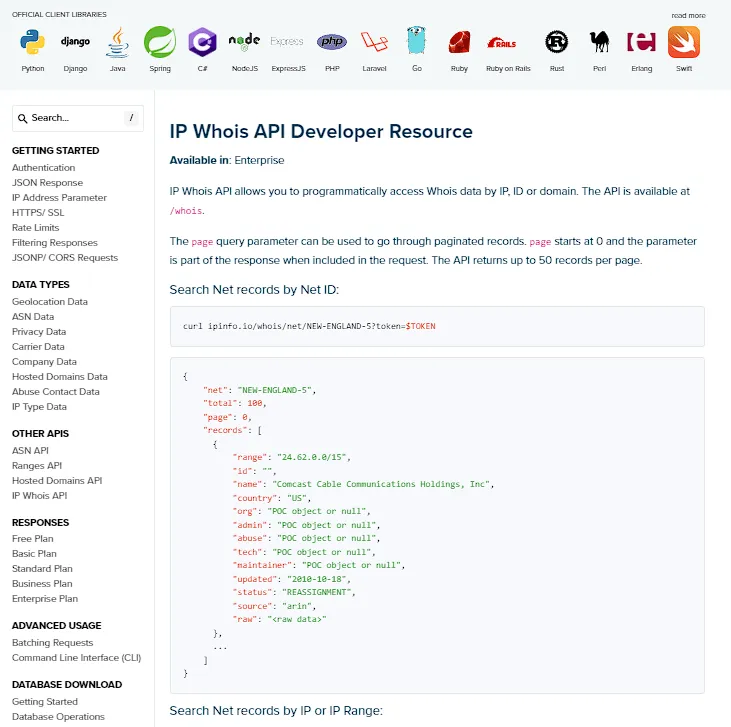Click the slash shortcut key in search
The image size is (731, 727).
coord(131,118)
